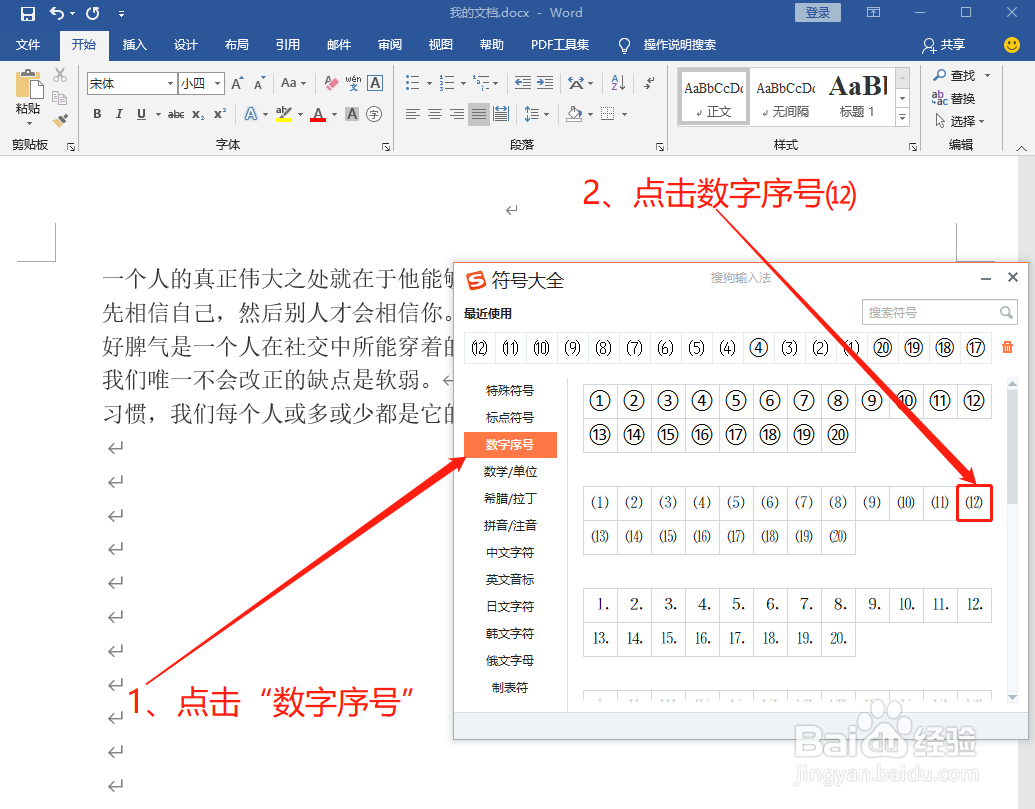This screenshot has height=809, width=1035.
Task: Select 数字序号 category in symbol panel
Action: point(510,445)
